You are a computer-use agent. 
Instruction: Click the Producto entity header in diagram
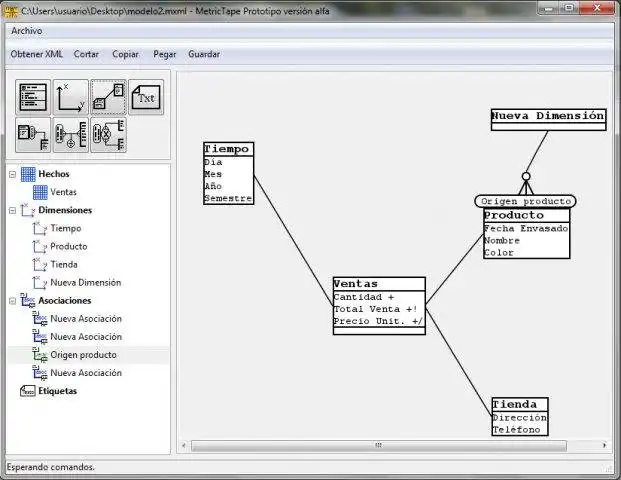coord(525,215)
